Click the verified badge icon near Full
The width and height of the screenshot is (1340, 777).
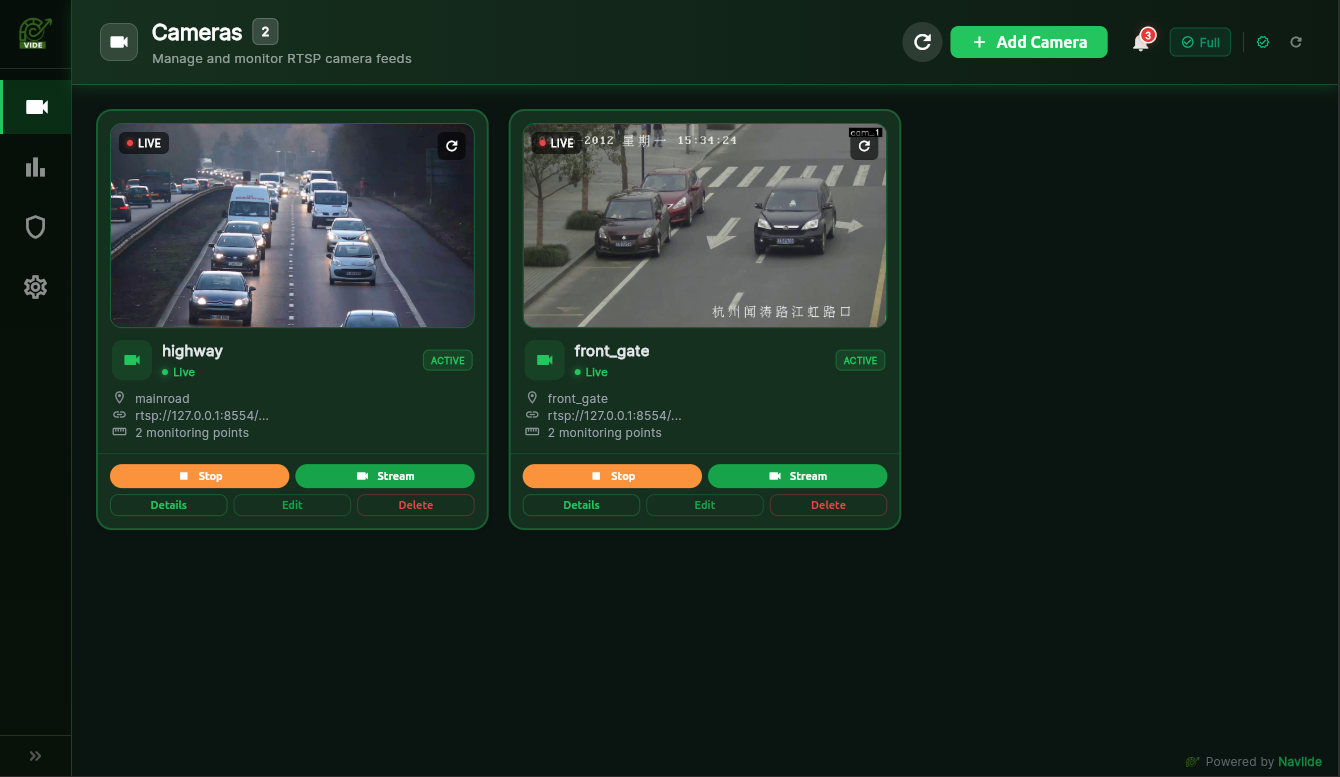pos(1262,42)
